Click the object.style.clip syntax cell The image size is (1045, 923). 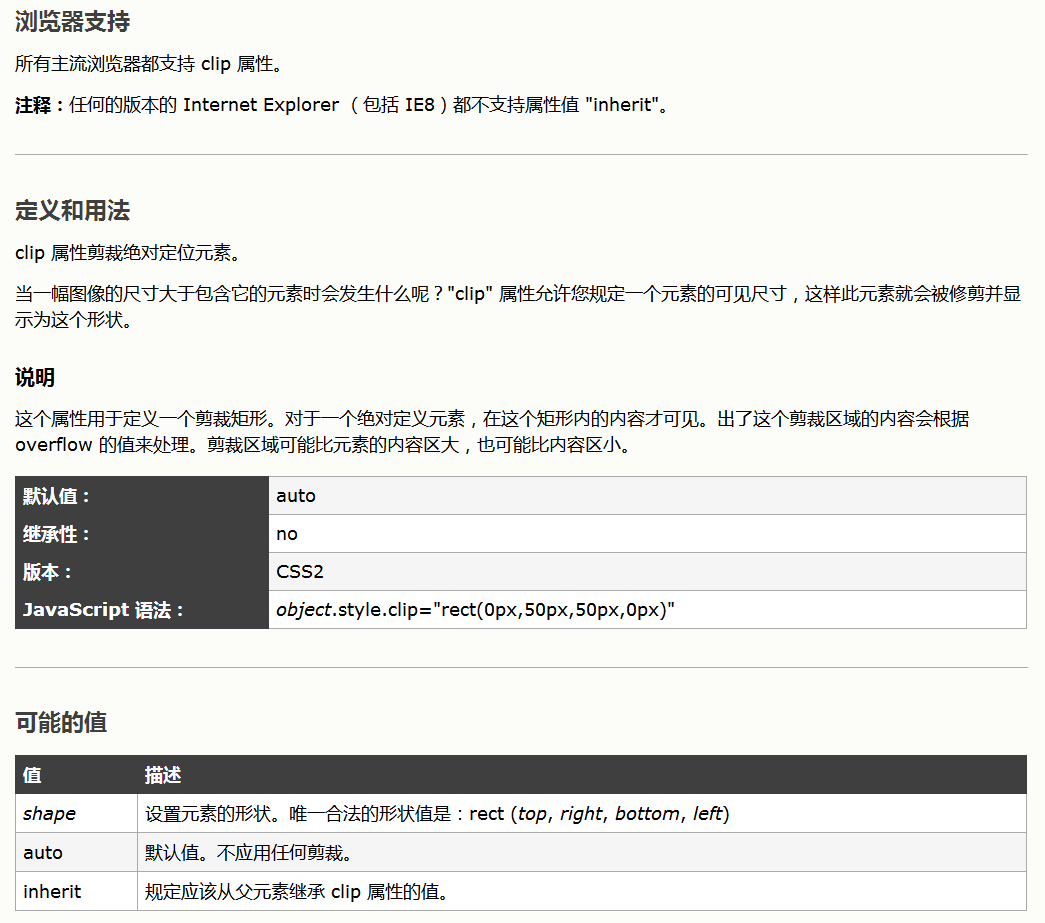pos(647,610)
